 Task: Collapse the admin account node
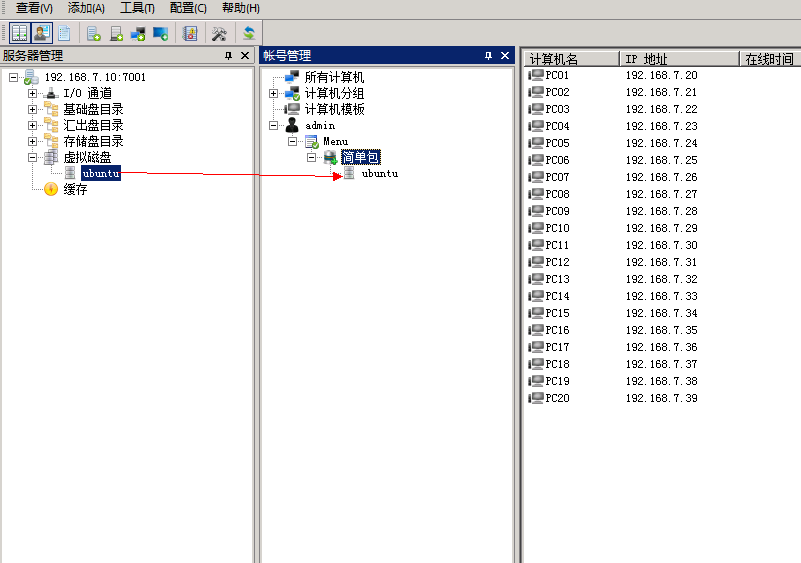coord(273,125)
